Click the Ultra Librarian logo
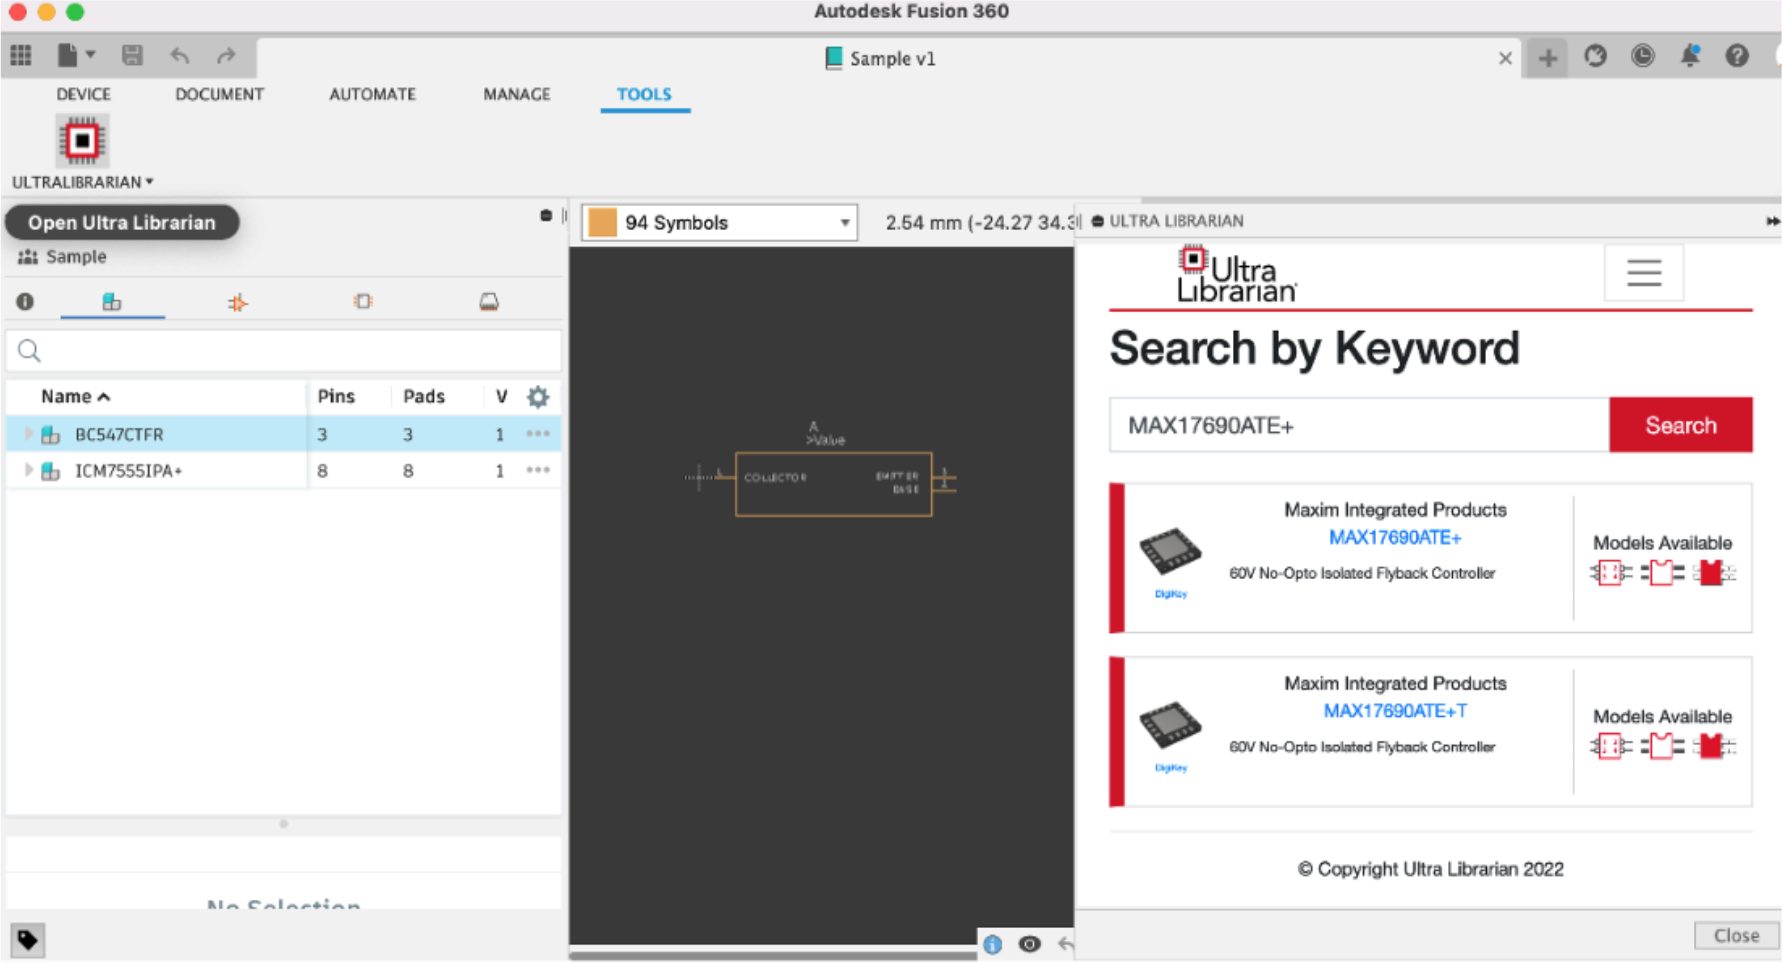Screen dimensions: 1784x964 [x=1236, y=274]
